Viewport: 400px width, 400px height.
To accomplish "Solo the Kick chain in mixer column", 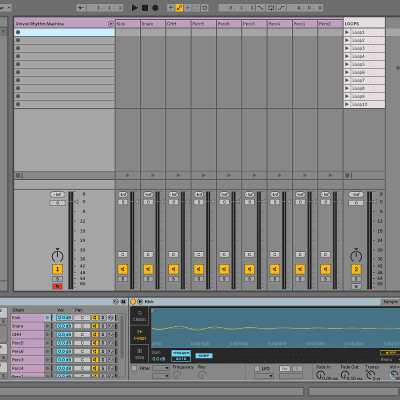I will (123, 279).
